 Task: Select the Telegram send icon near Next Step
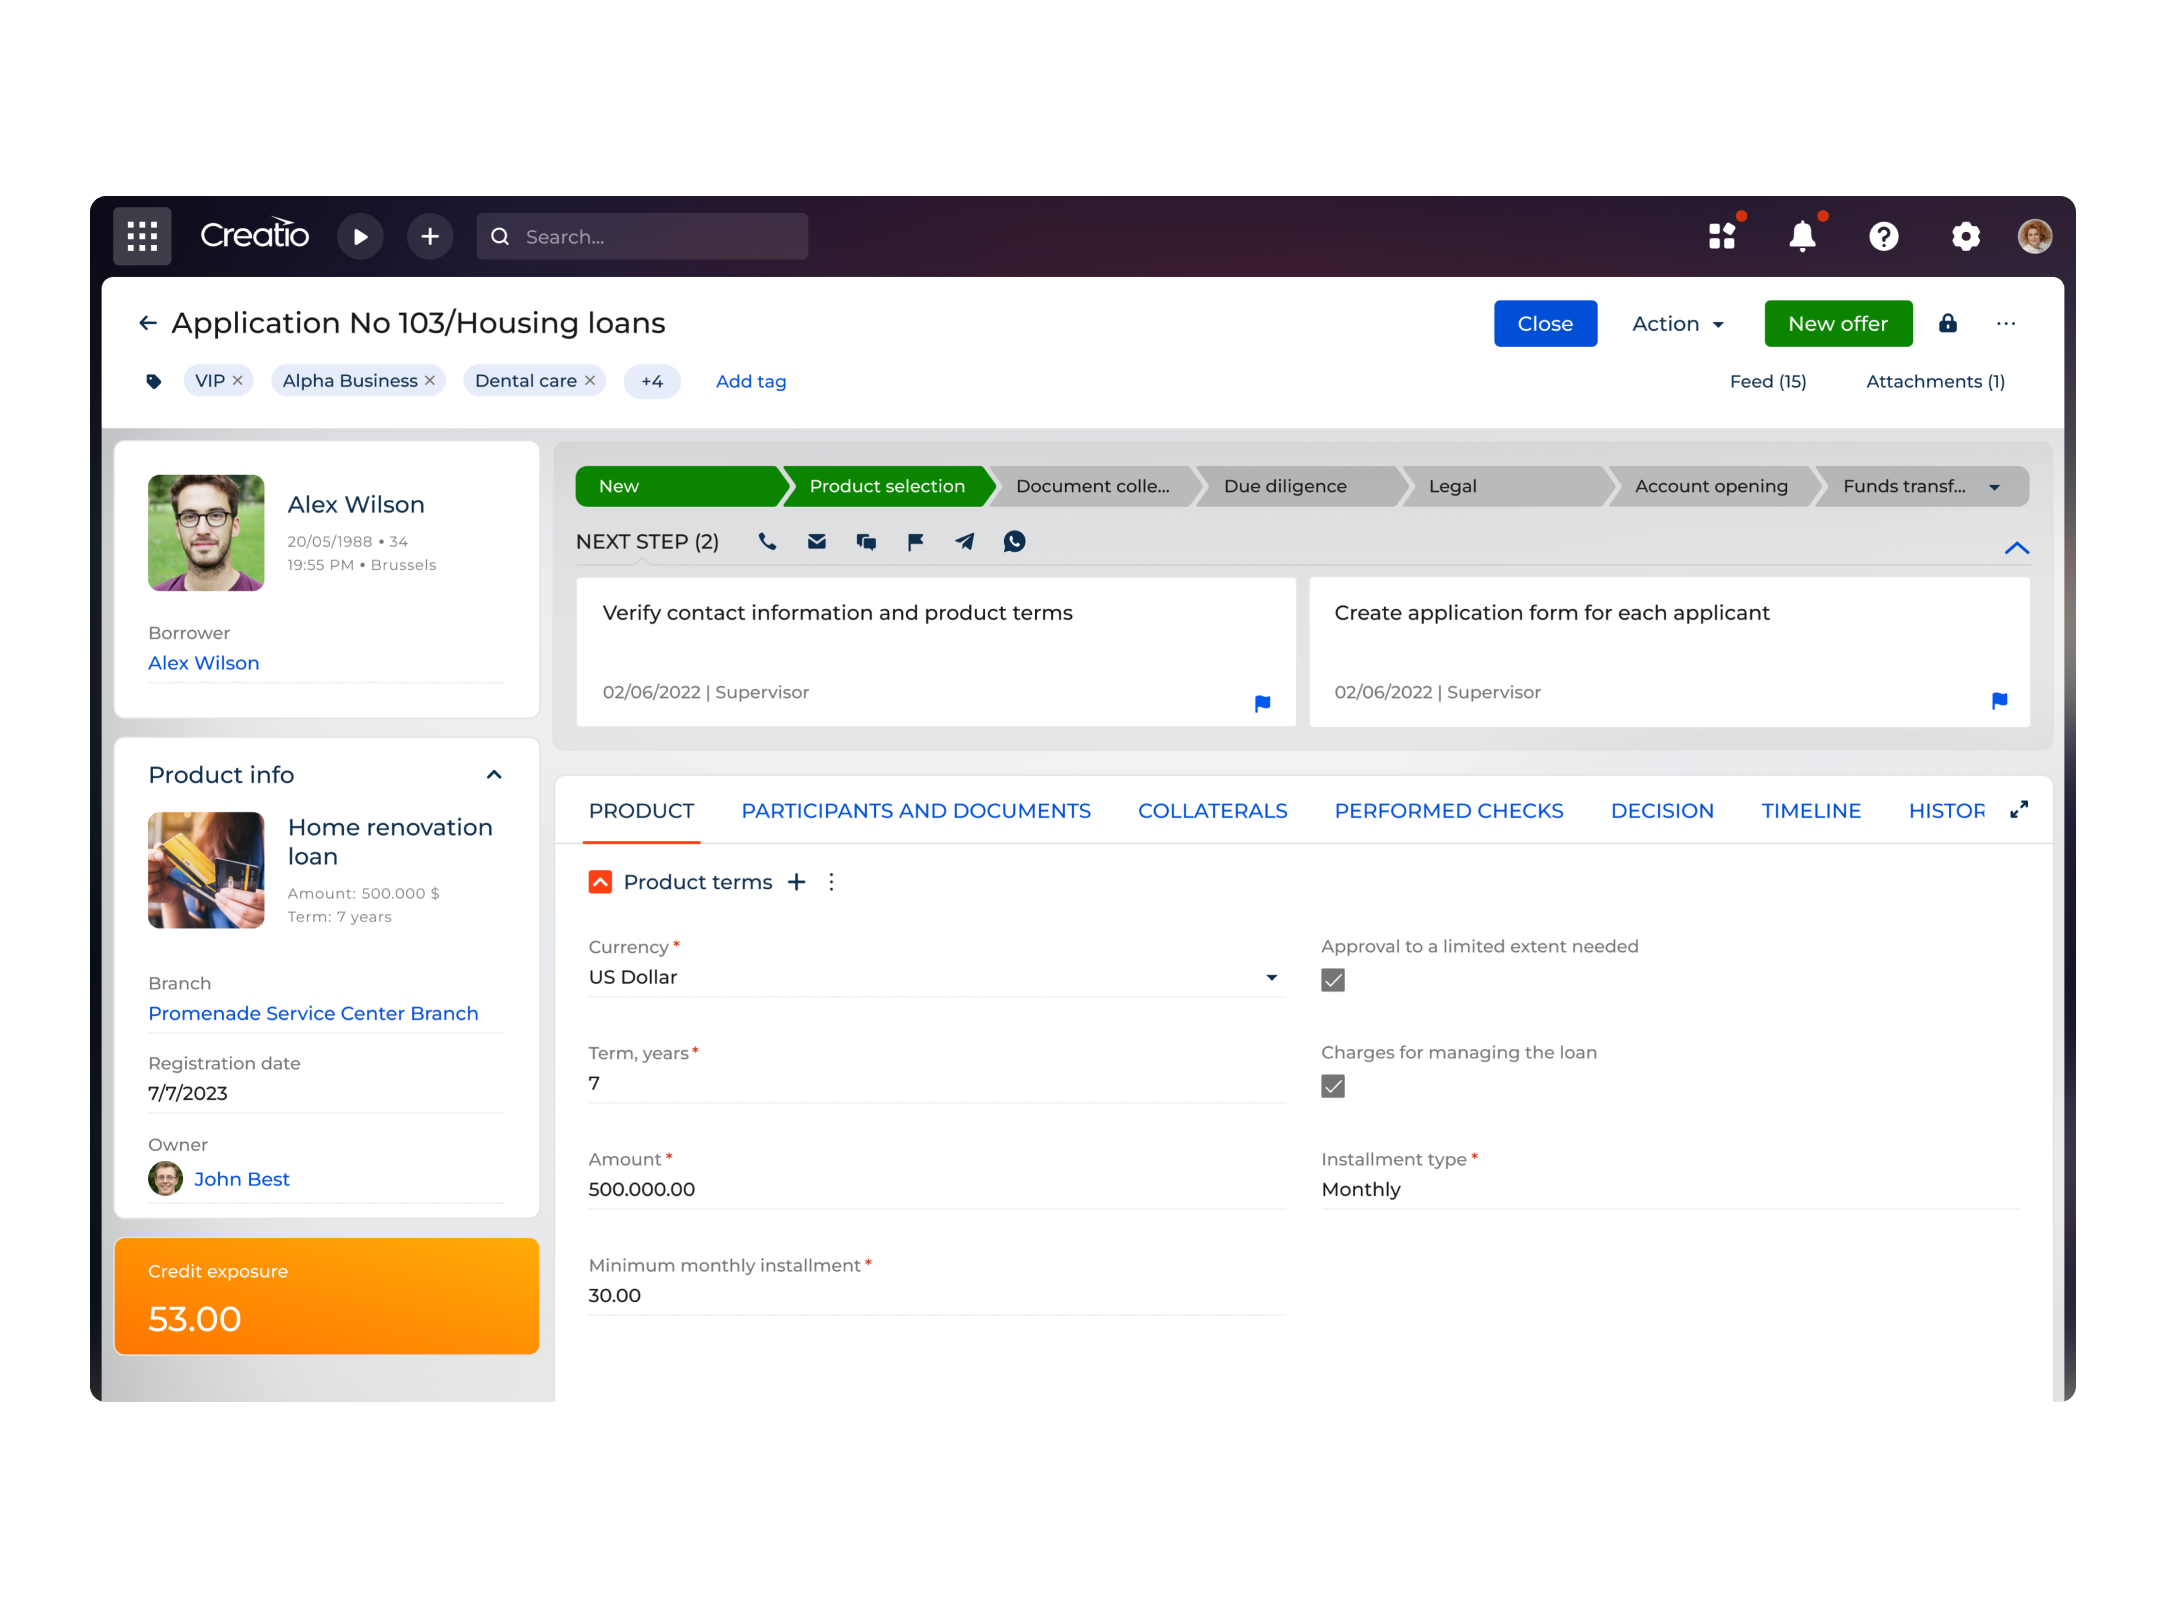[964, 542]
